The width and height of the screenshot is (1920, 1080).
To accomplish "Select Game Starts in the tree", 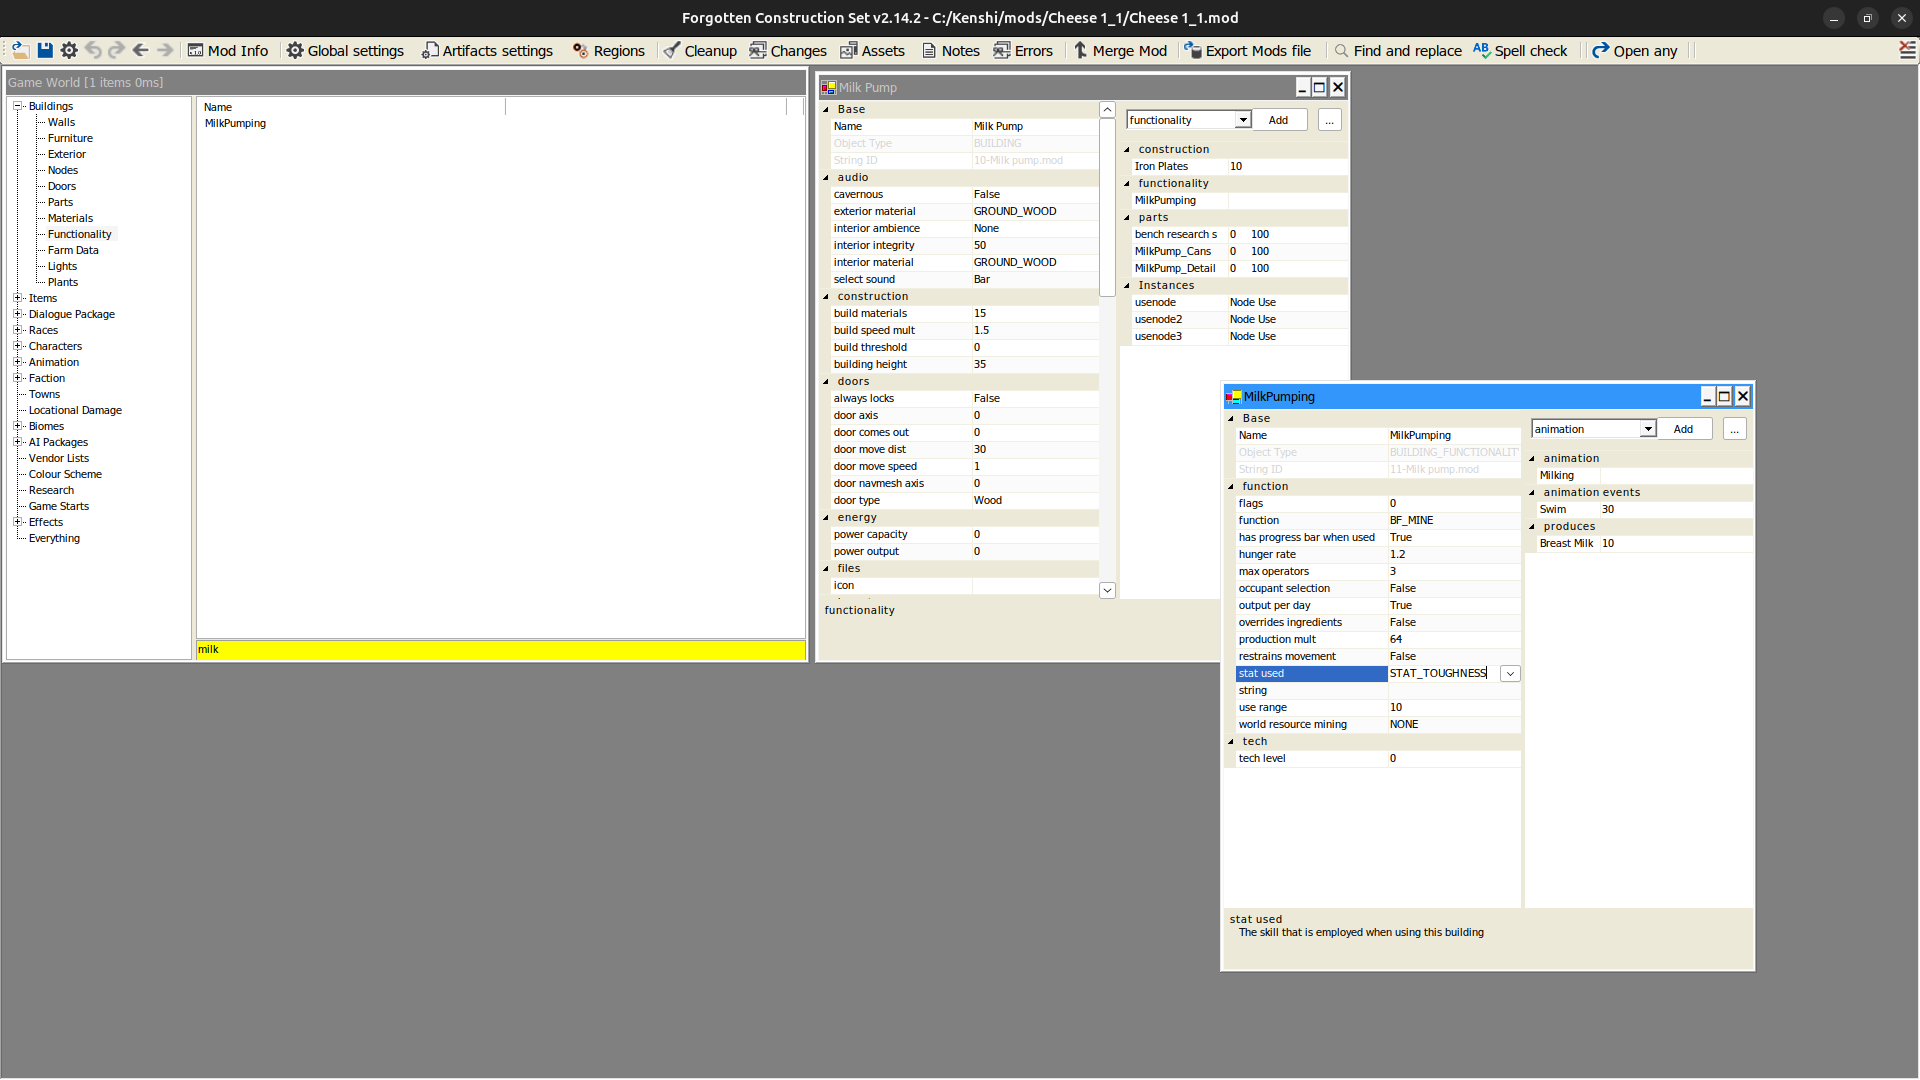I will coord(59,506).
